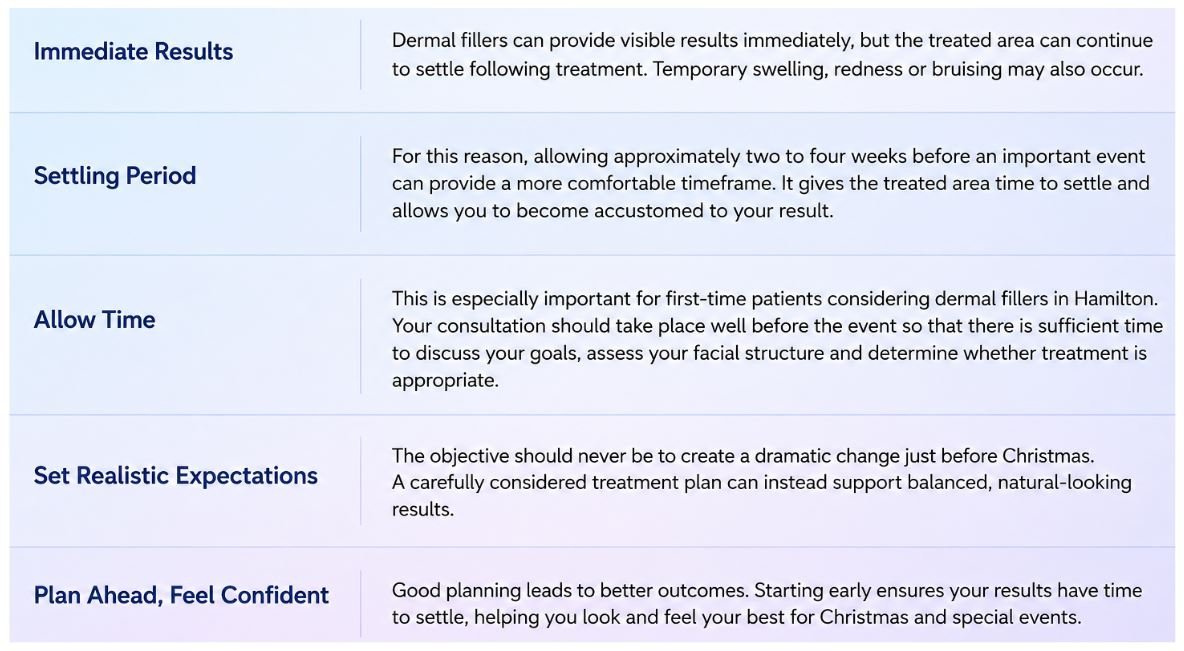
Task: Click the Allow Time heading
Action: [94, 319]
